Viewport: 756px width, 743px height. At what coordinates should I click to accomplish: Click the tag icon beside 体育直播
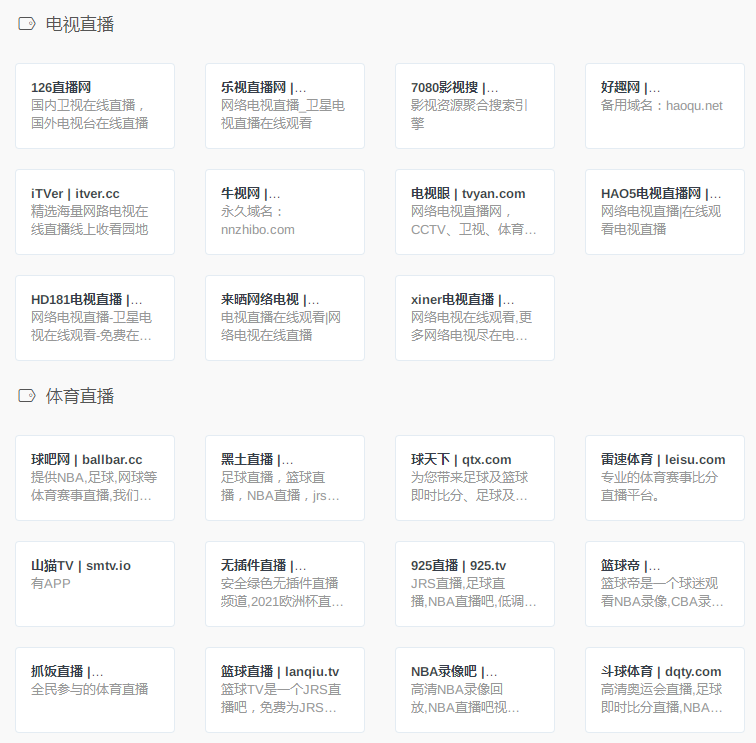pos(27,396)
